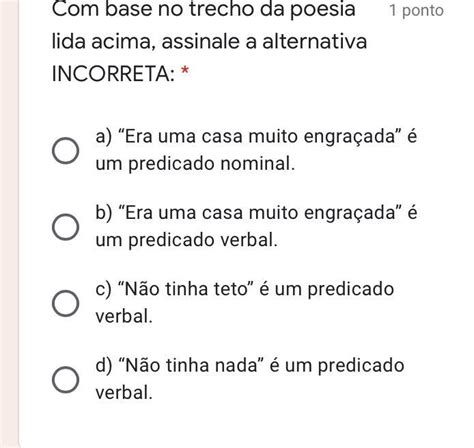Click the "um predicado verbal." label under option b

186,240
